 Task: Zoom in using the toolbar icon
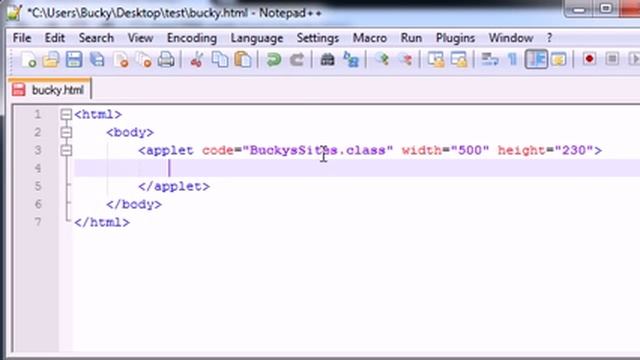[x=382, y=60]
